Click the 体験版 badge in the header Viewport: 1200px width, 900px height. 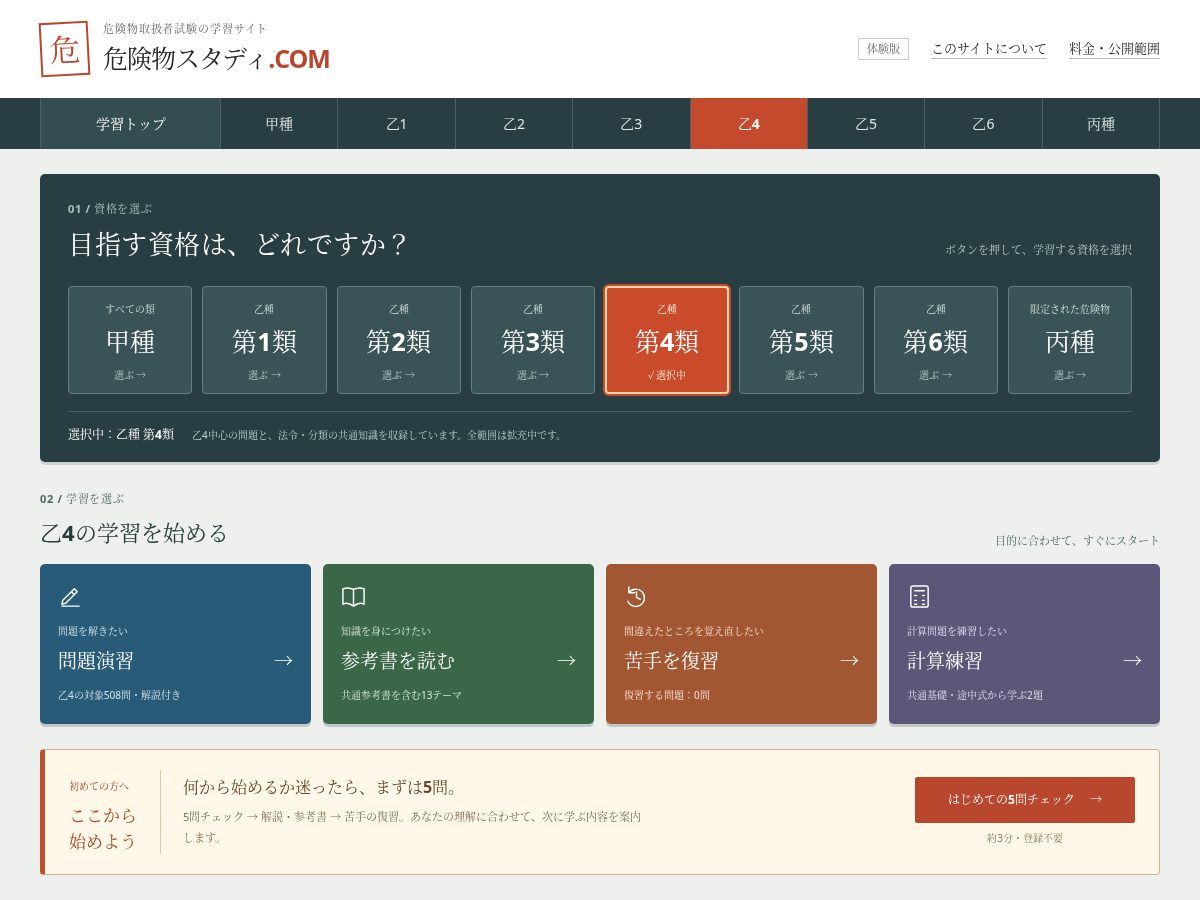click(x=883, y=48)
